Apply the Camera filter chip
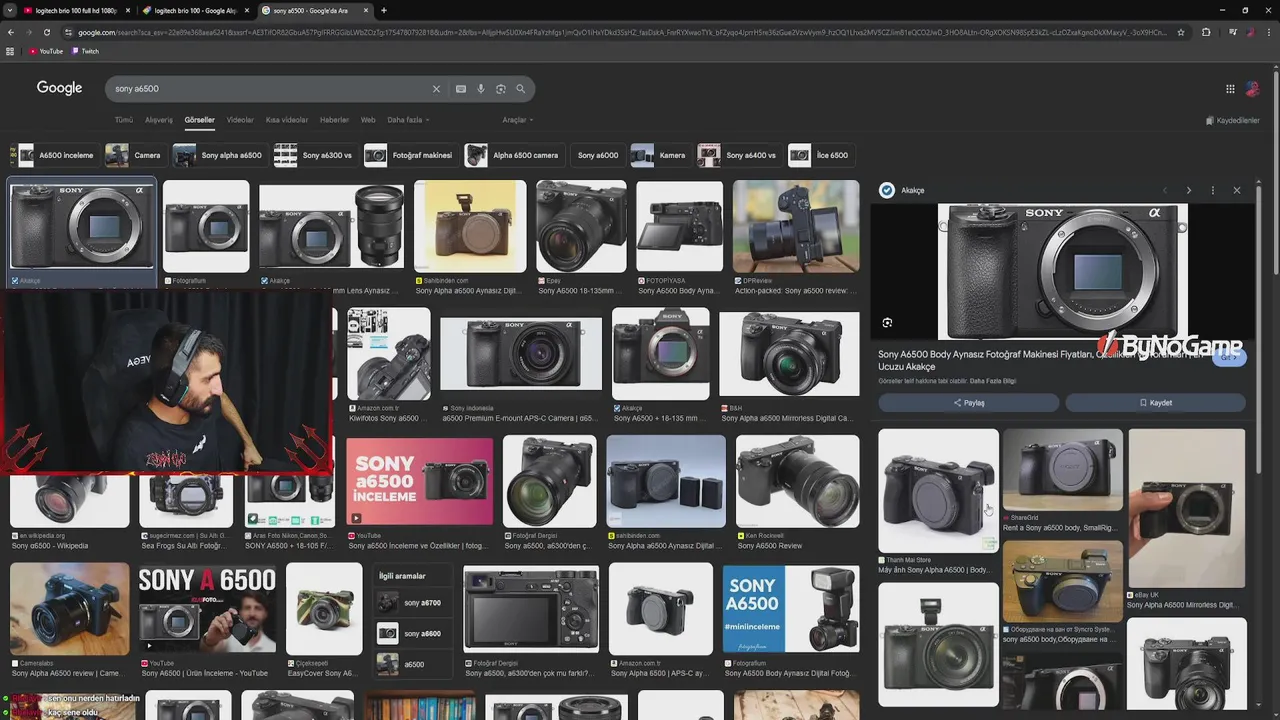Image resolution: width=1280 pixels, height=720 pixels. point(134,155)
